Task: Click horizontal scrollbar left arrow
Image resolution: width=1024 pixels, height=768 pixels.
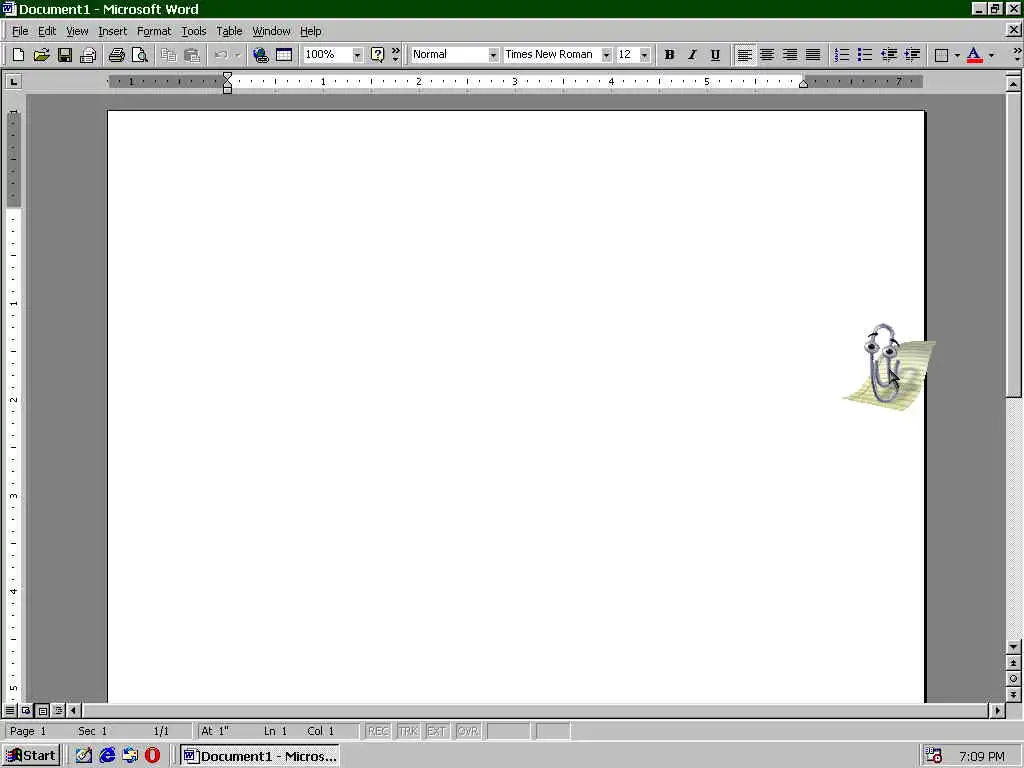Action: (x=74, y=710)
